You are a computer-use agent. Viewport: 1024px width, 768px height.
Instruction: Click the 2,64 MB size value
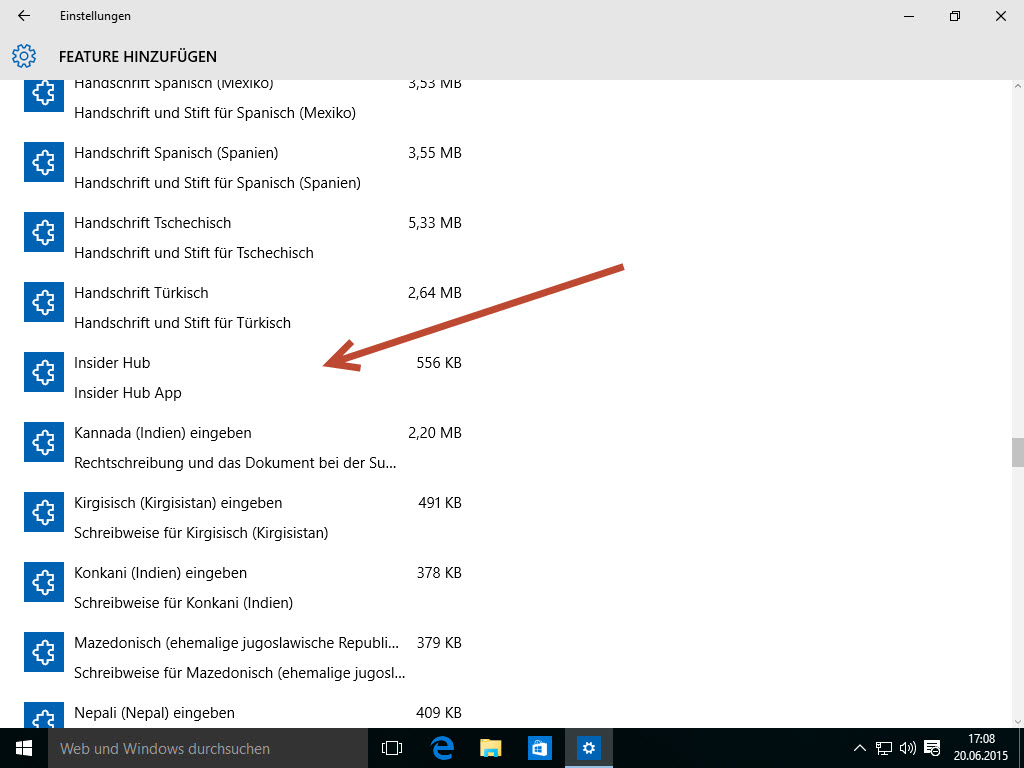click(x=435, y=293)
